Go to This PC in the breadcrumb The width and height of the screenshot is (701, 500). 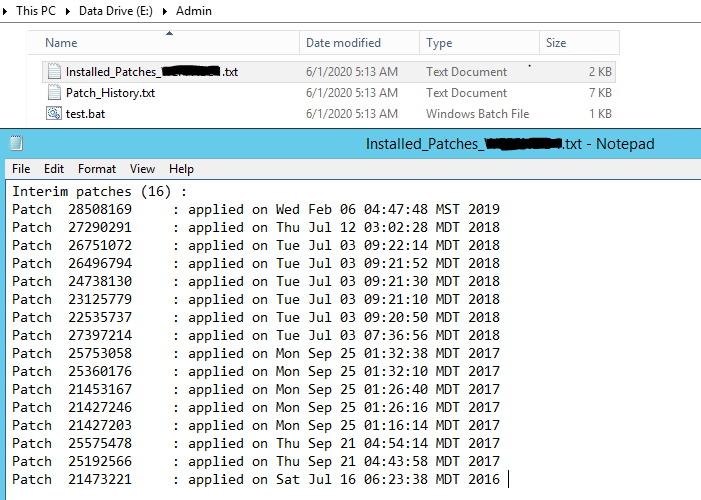coord(36,11)
